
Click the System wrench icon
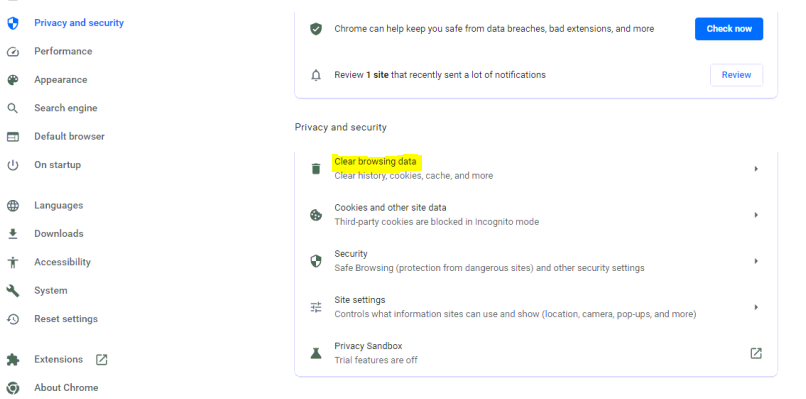click(13, 291)
